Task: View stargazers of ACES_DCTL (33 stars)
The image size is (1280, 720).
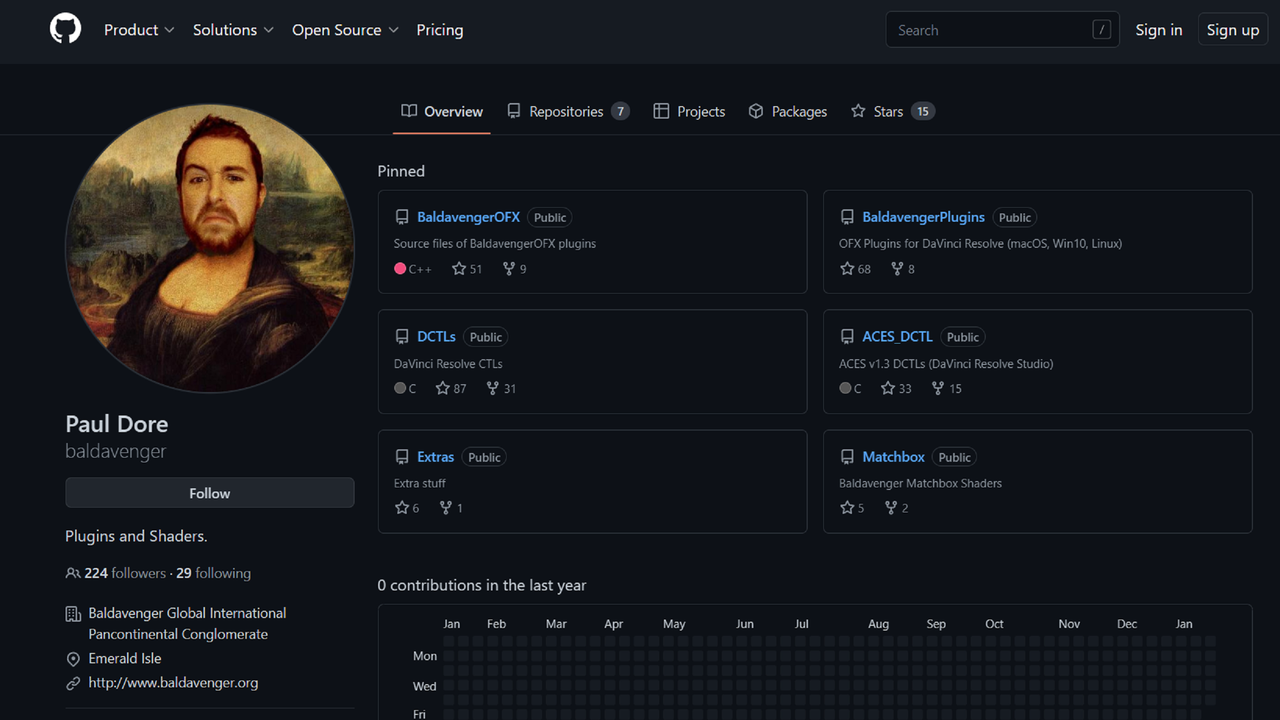Action: coord(896,388)
